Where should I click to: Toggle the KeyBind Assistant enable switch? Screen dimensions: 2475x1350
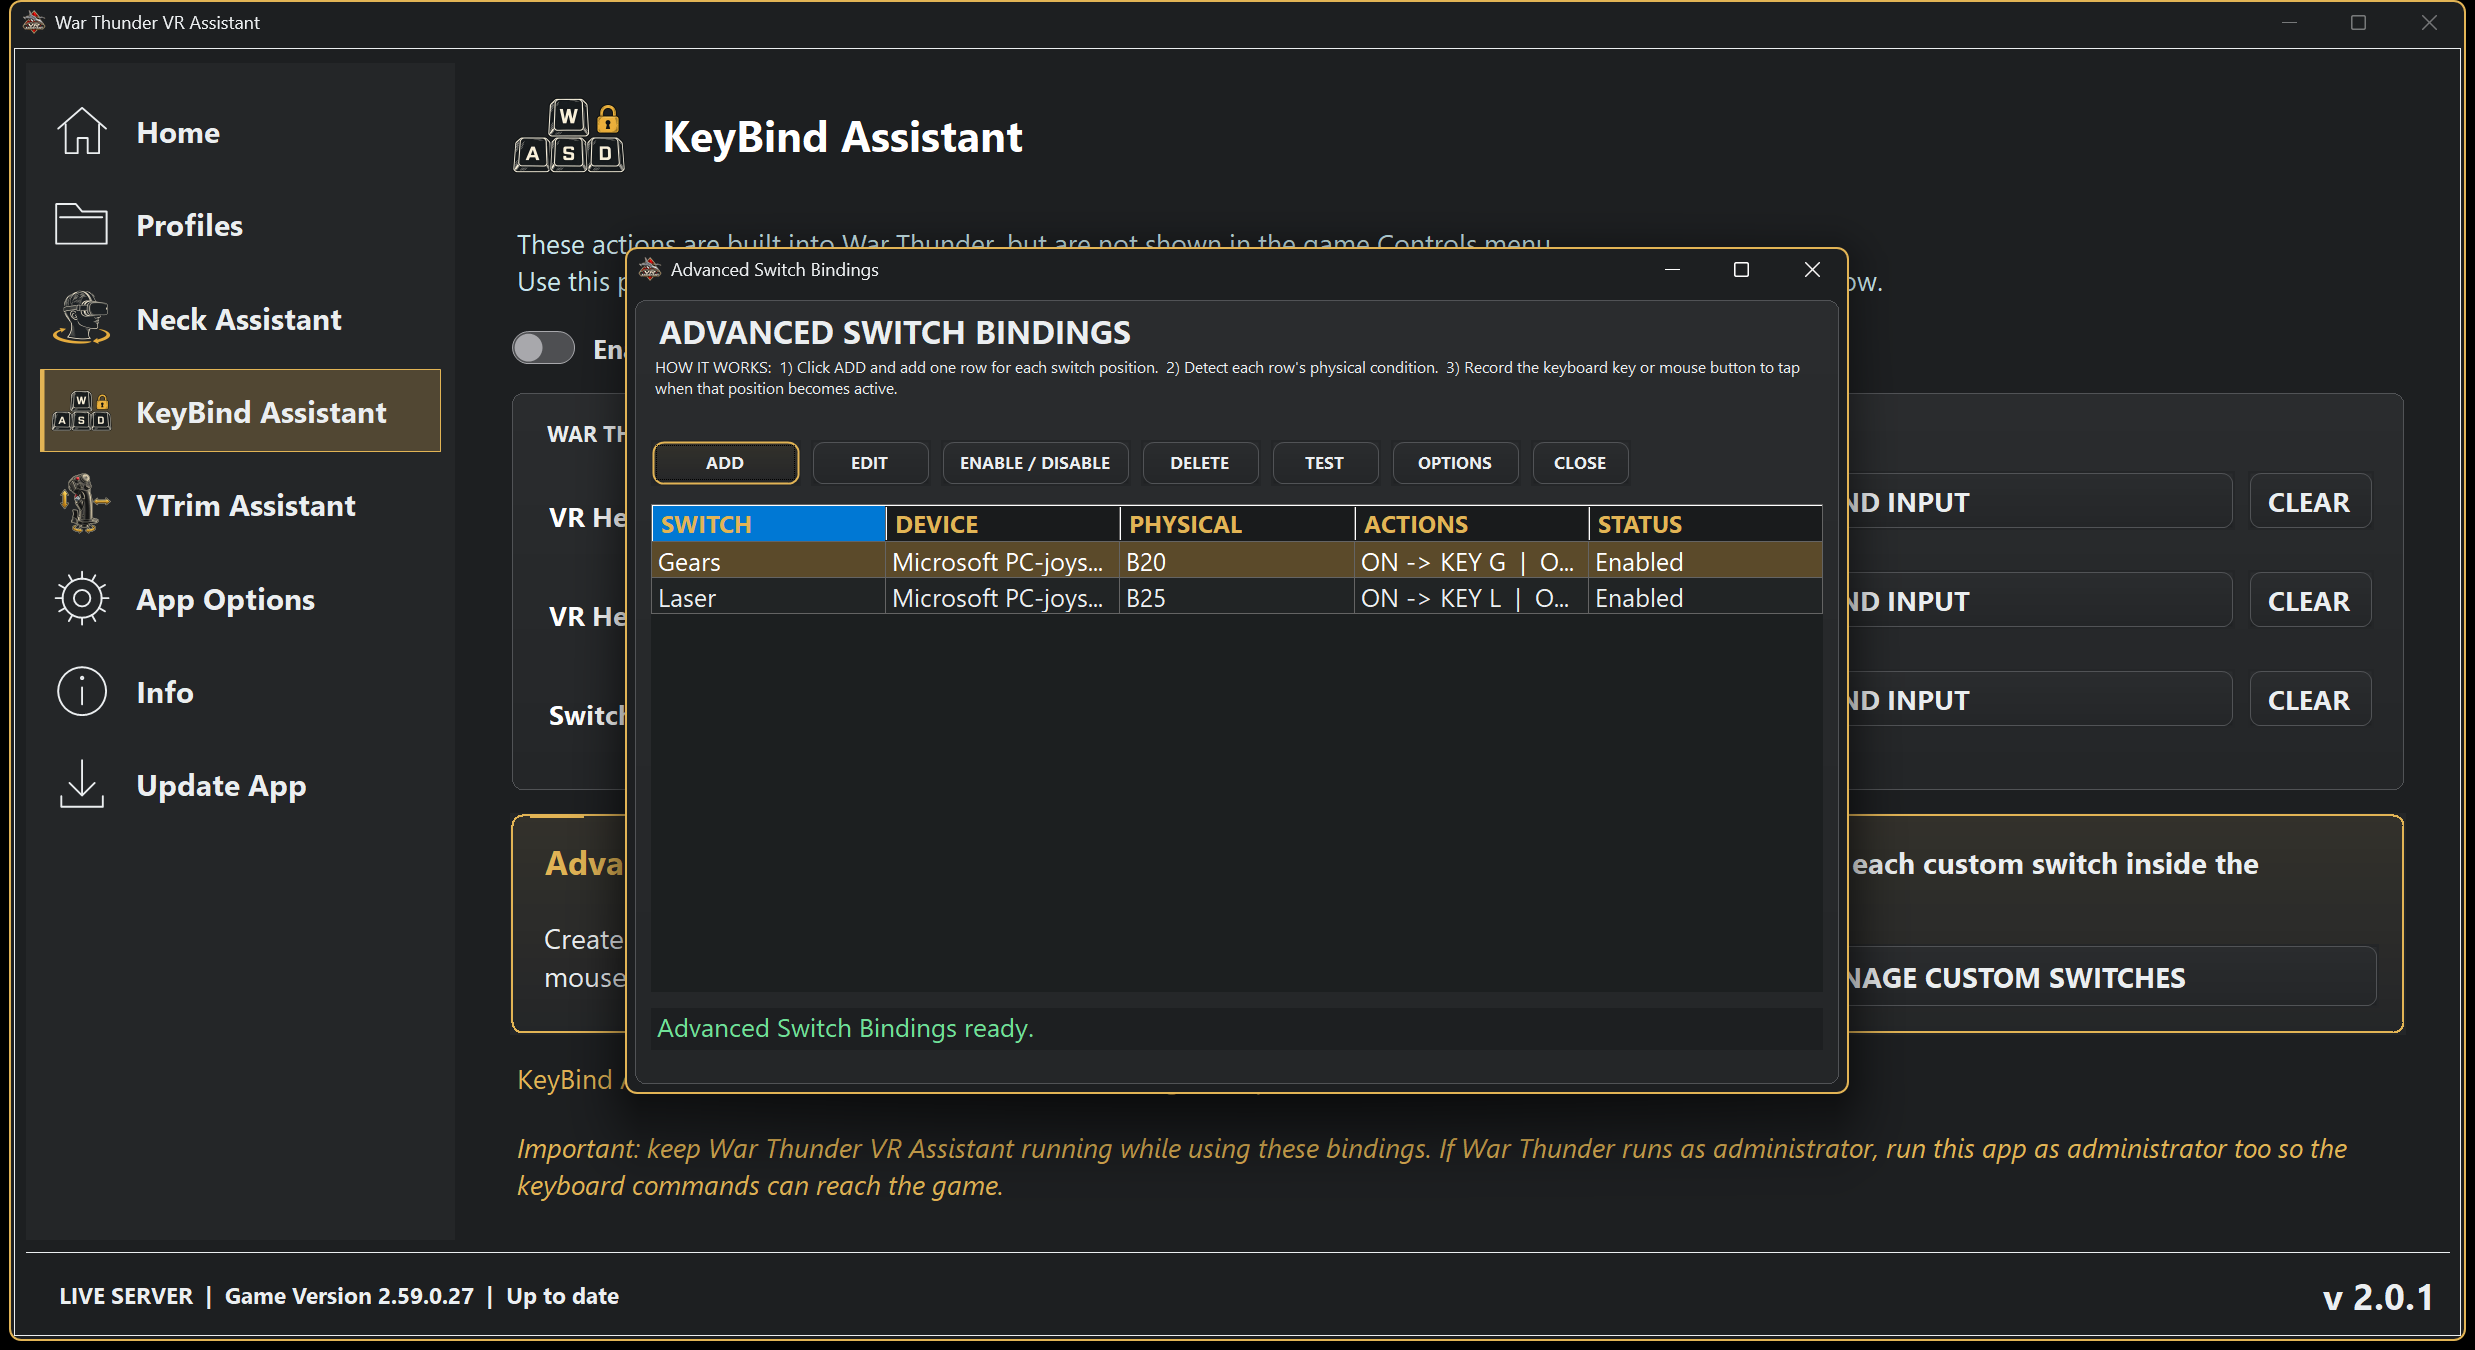pos(543,348)
